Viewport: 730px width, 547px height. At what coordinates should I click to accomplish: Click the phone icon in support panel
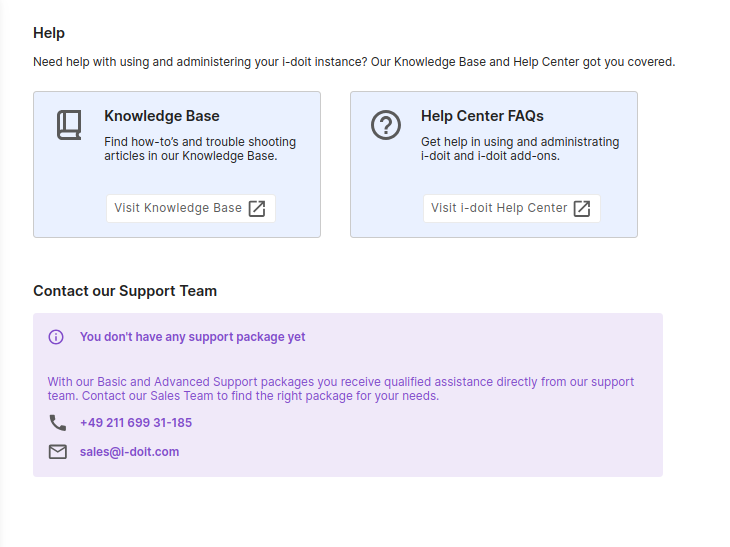[x=58, y=423]
